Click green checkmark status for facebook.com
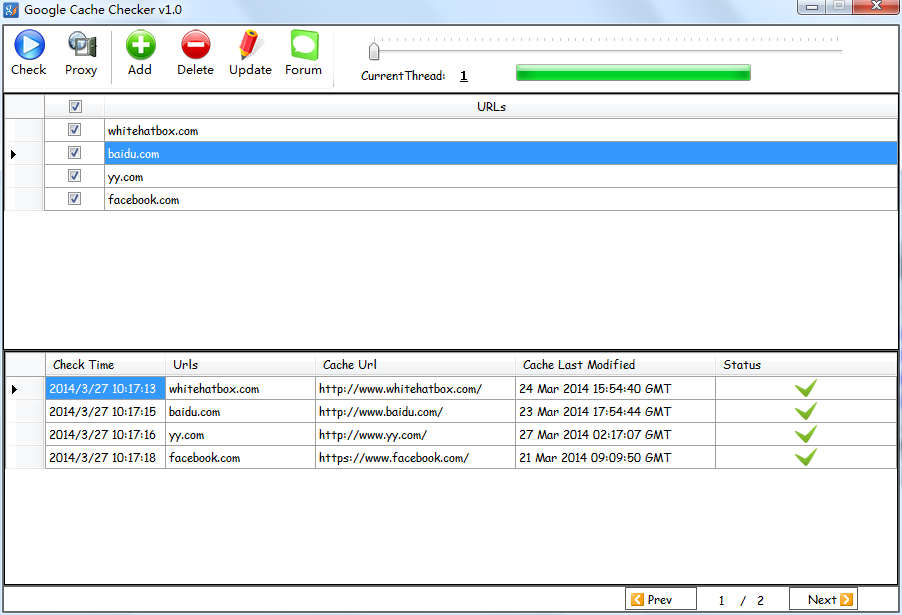The height and width of the screenshot is (615, 902). click(x=806, y=457)
